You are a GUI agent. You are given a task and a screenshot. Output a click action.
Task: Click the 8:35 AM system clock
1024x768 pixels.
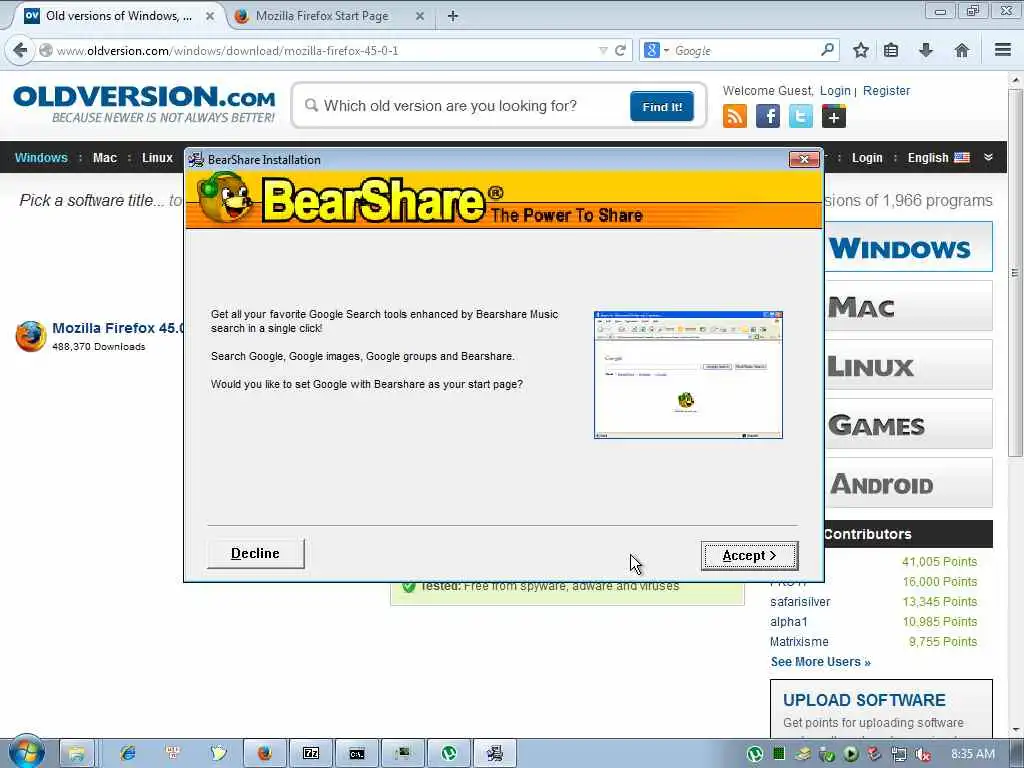click(973, 754)
